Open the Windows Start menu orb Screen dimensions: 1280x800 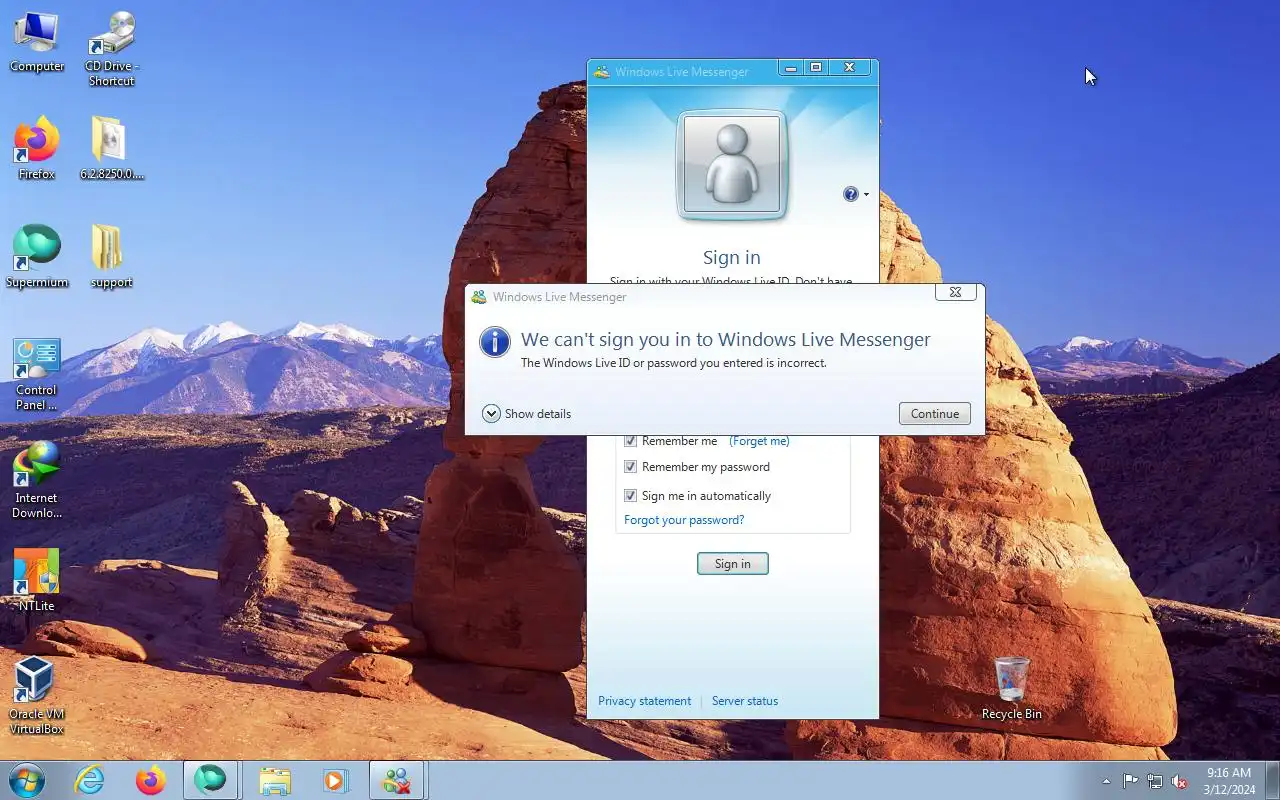tap(27, 780)
